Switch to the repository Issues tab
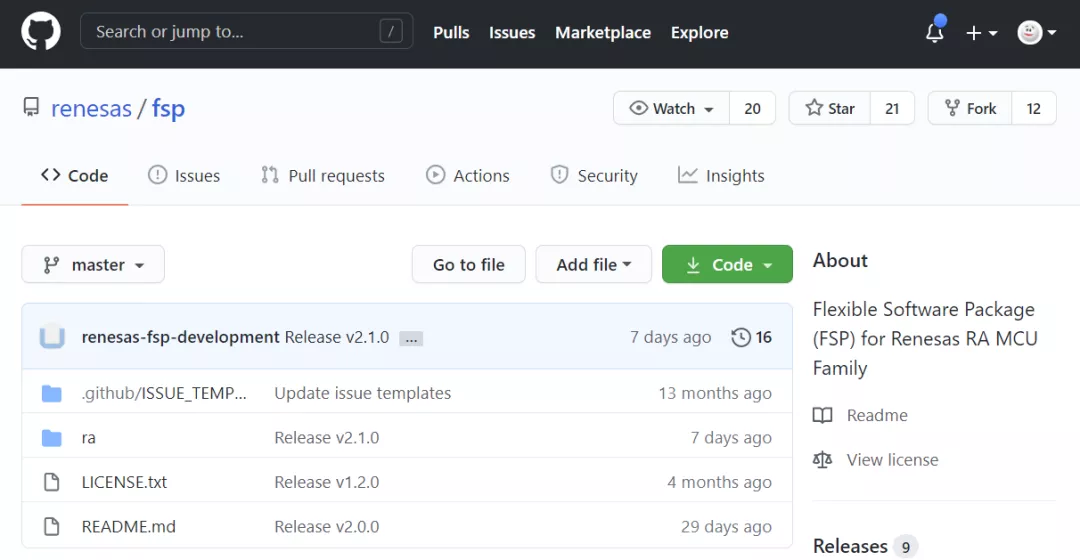The image size is (1080, 560). pos(184,176)
